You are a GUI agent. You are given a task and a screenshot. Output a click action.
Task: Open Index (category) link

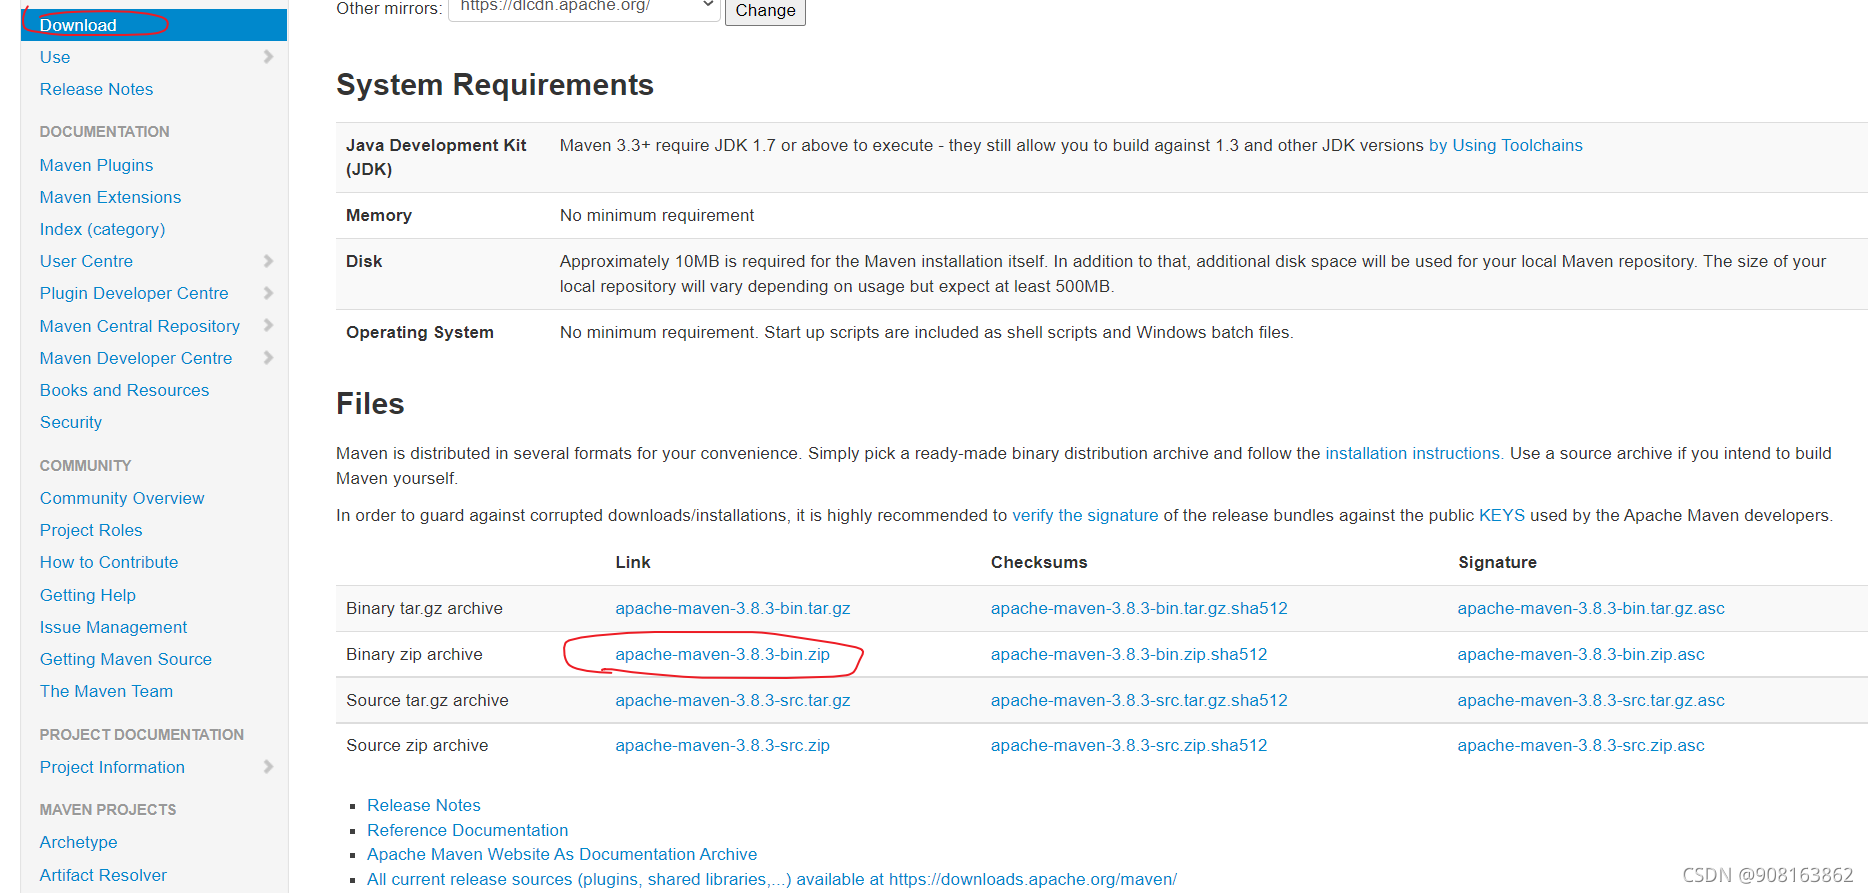[102, 229]
